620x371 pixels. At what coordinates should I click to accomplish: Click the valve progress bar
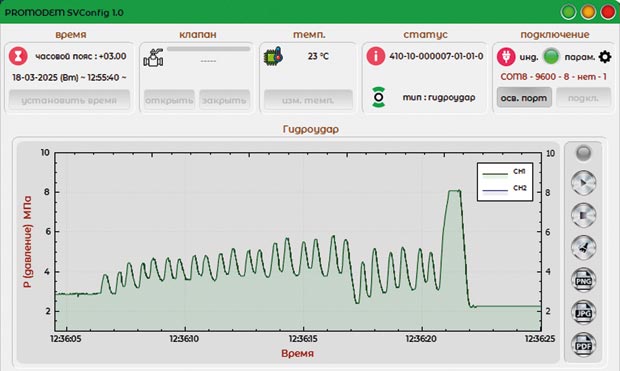[209, 49]
